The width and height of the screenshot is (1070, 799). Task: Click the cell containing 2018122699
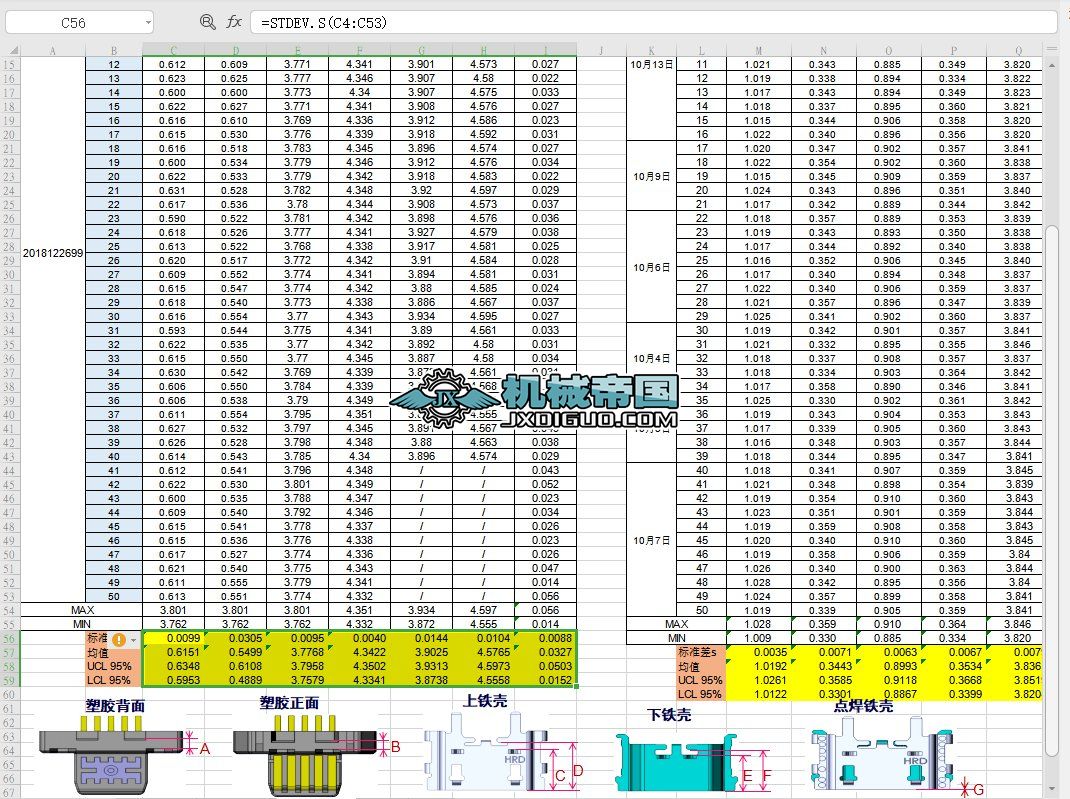[x=53, y=253]
